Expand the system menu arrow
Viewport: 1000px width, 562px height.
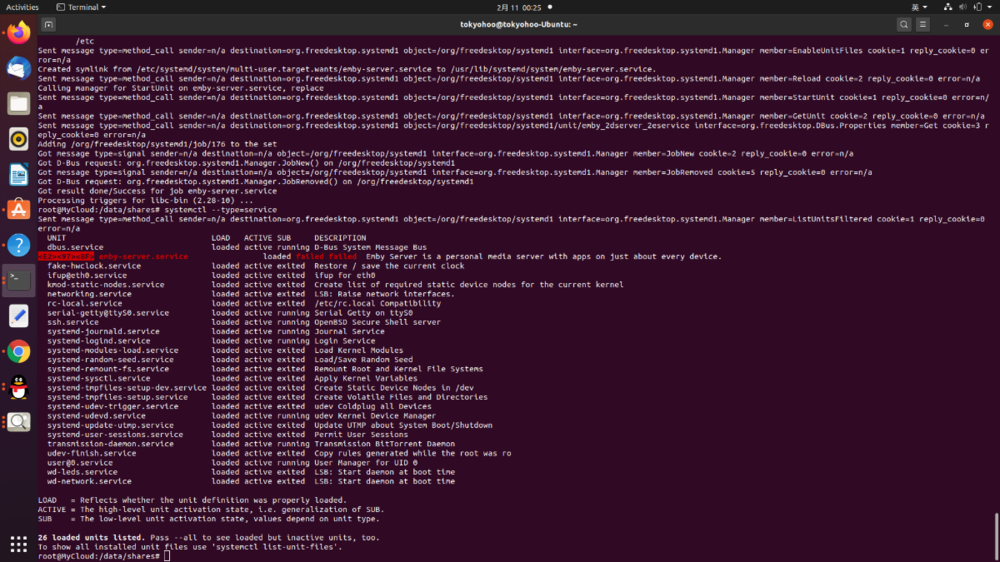click(990, 7)
